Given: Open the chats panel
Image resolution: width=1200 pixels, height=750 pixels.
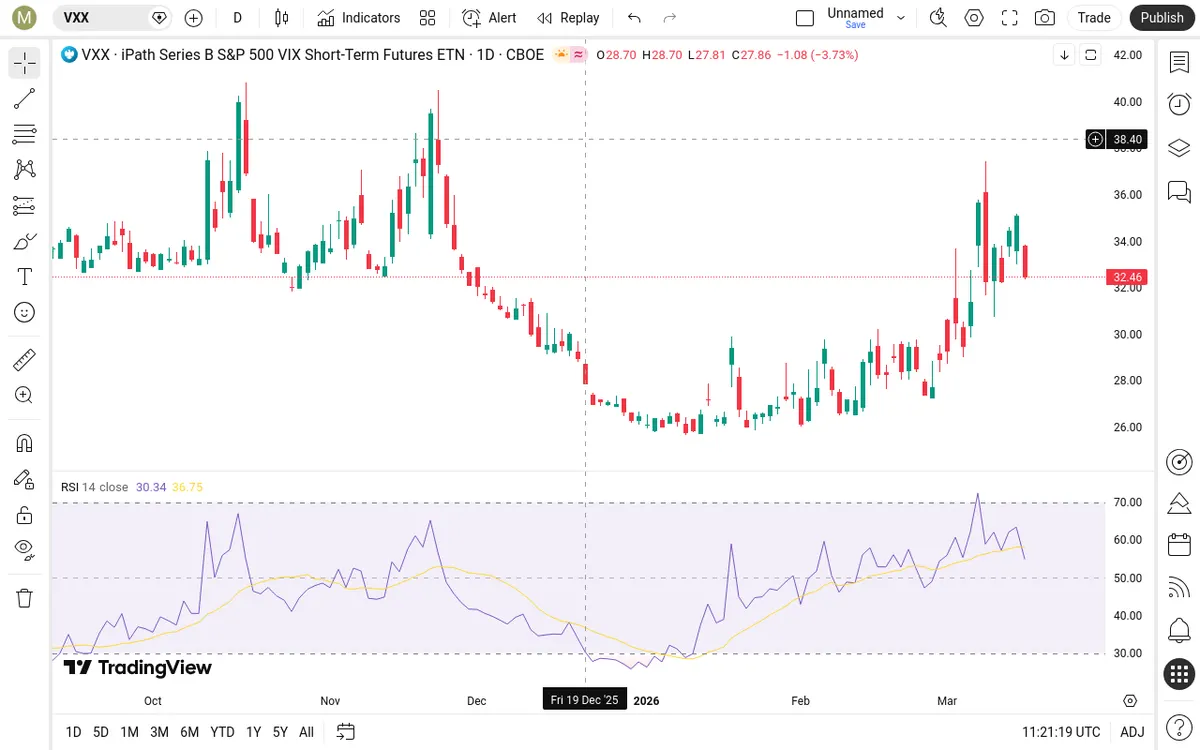Looking at the screenshot, I should pyautogui.click(x=1179, y=191).
